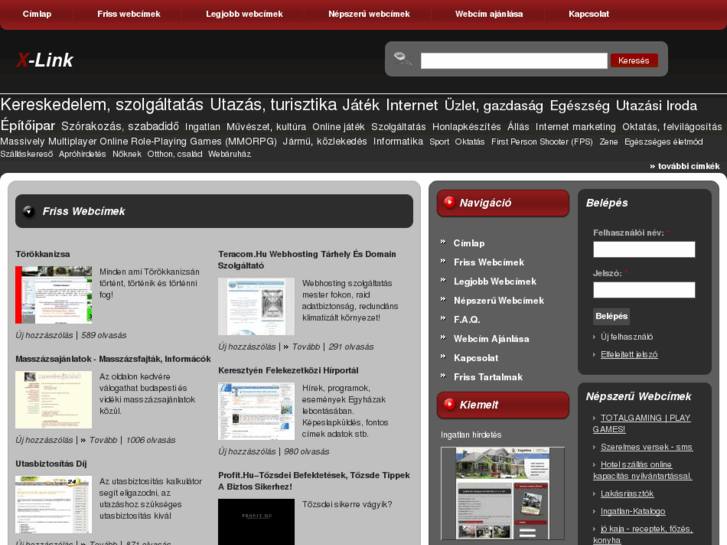The height and width of the screenshot is (545, 727).
Task: Open the Kereskedelem, szolgáltatás tag
Action: 102,105
